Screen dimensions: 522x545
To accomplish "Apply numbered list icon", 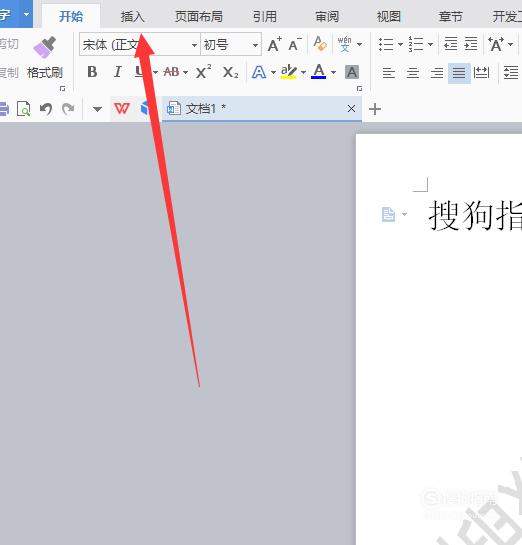I will click(x=416, y=44).
